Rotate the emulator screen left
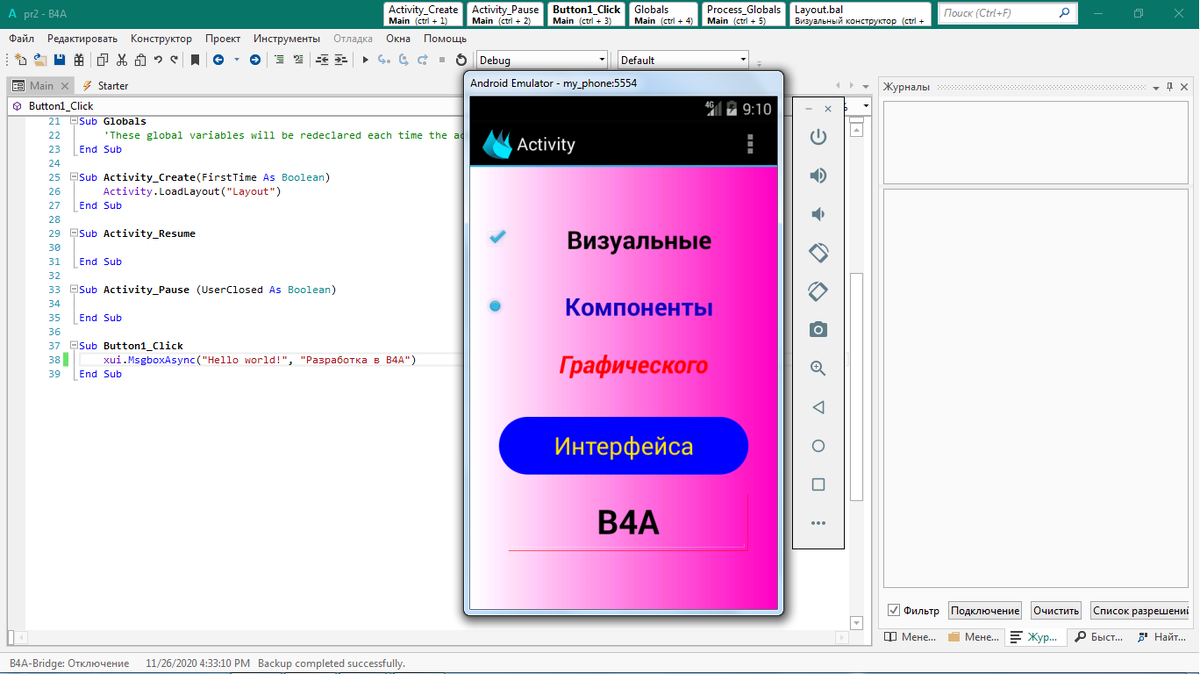The image size is (1200, 674). (818, 252)
